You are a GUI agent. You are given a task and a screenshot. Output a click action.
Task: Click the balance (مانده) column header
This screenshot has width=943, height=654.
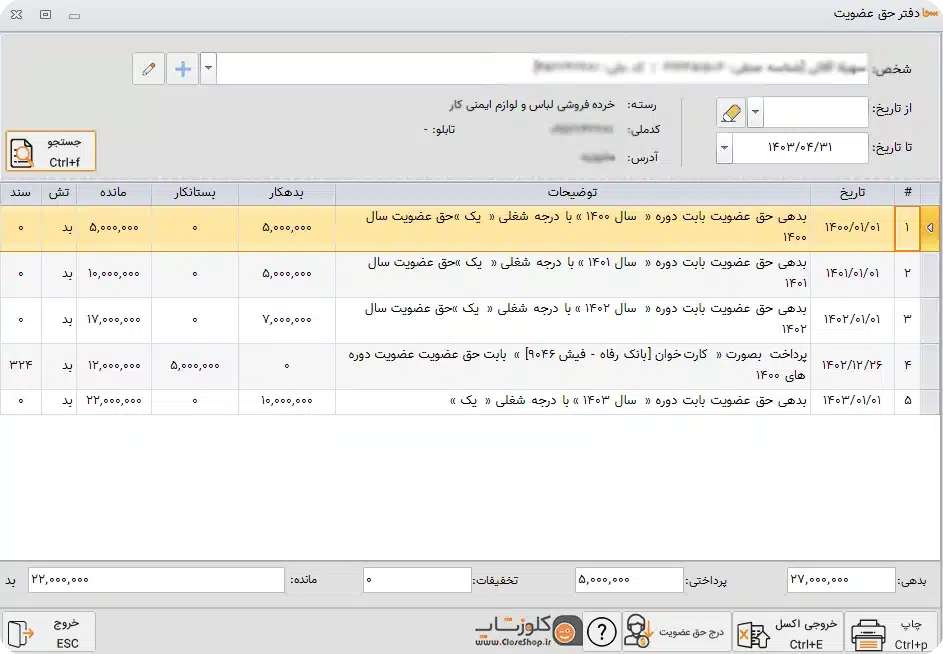[x=113, y=193]
